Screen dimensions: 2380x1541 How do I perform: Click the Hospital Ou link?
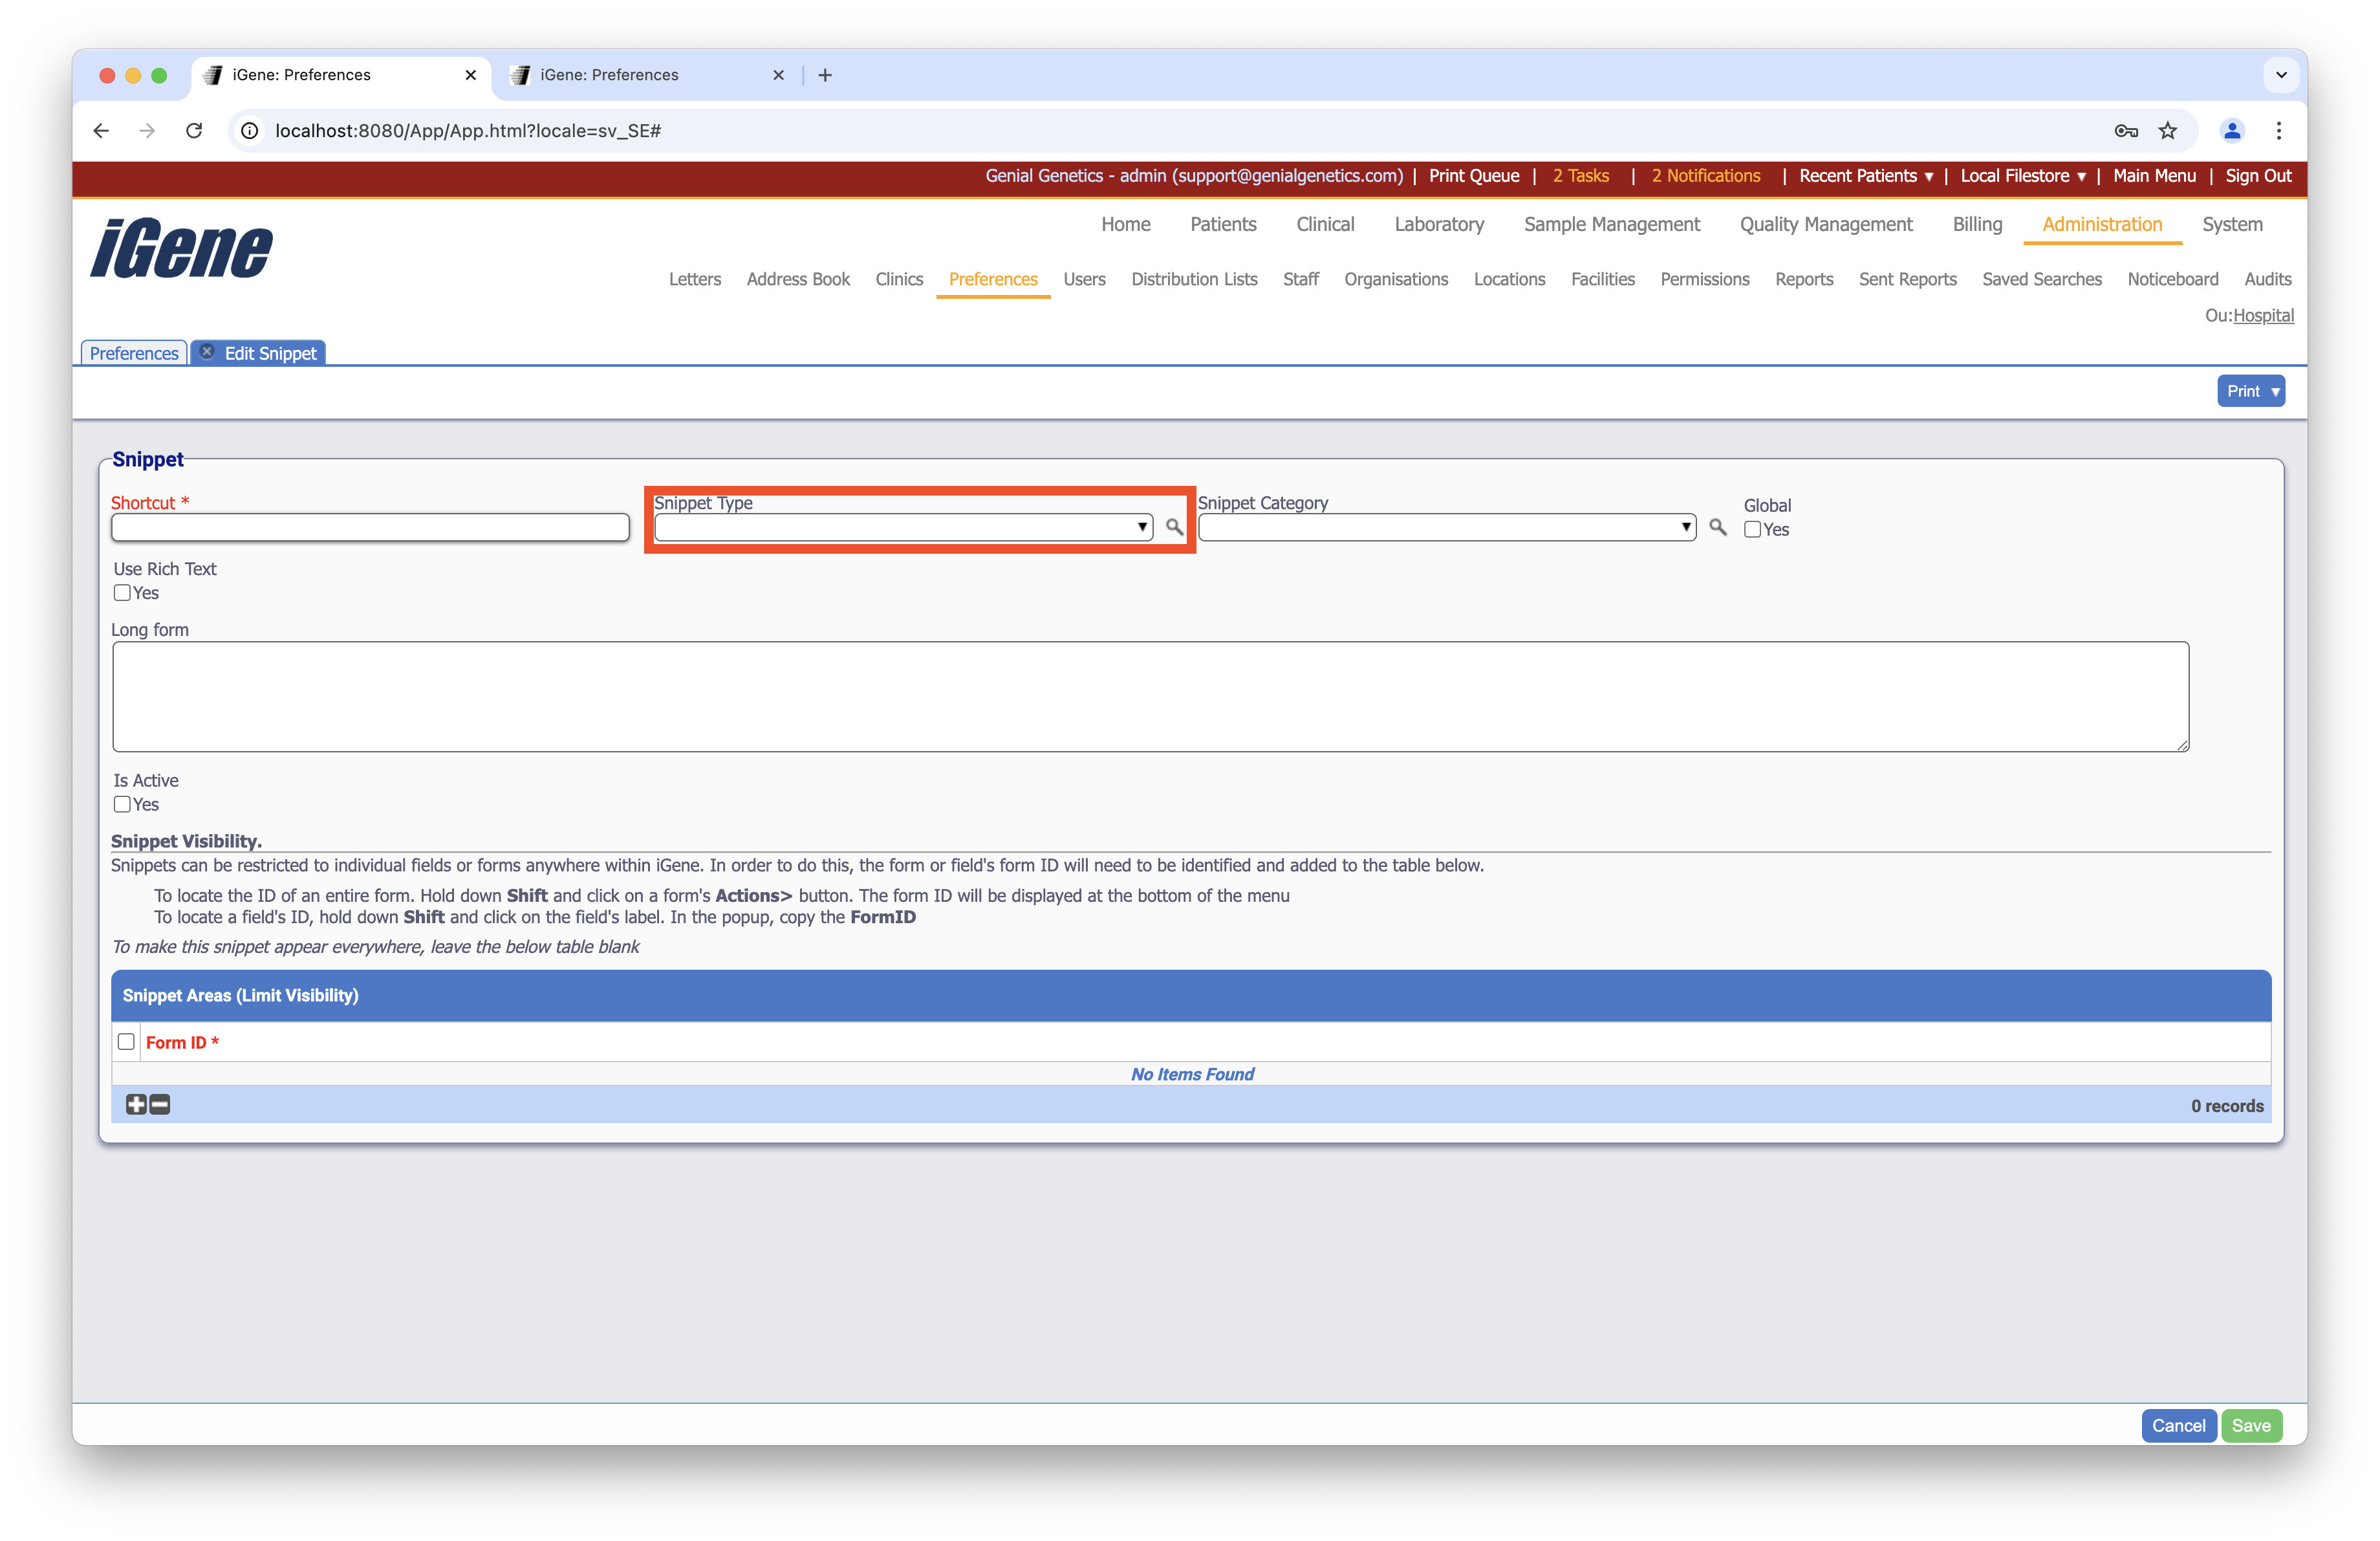point(2263,315)
